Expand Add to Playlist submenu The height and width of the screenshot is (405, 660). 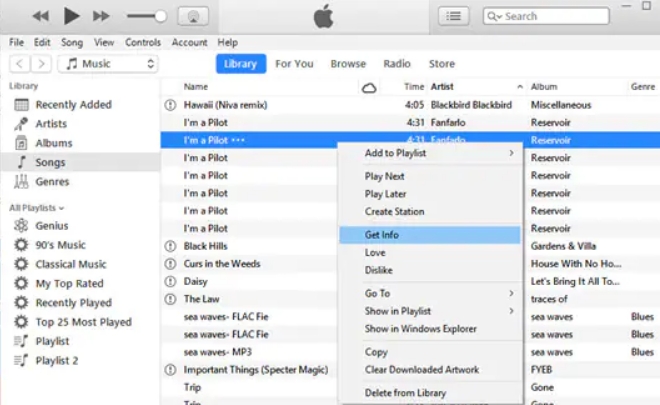pyautogui.click(x=430, y=153)
